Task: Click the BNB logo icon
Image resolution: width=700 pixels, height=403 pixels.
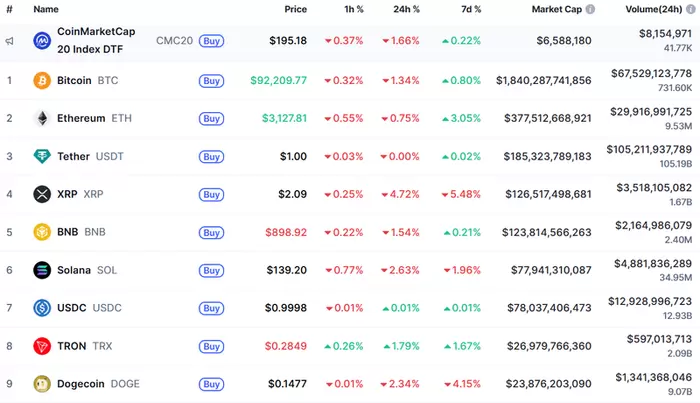Action: coord(42,232)
